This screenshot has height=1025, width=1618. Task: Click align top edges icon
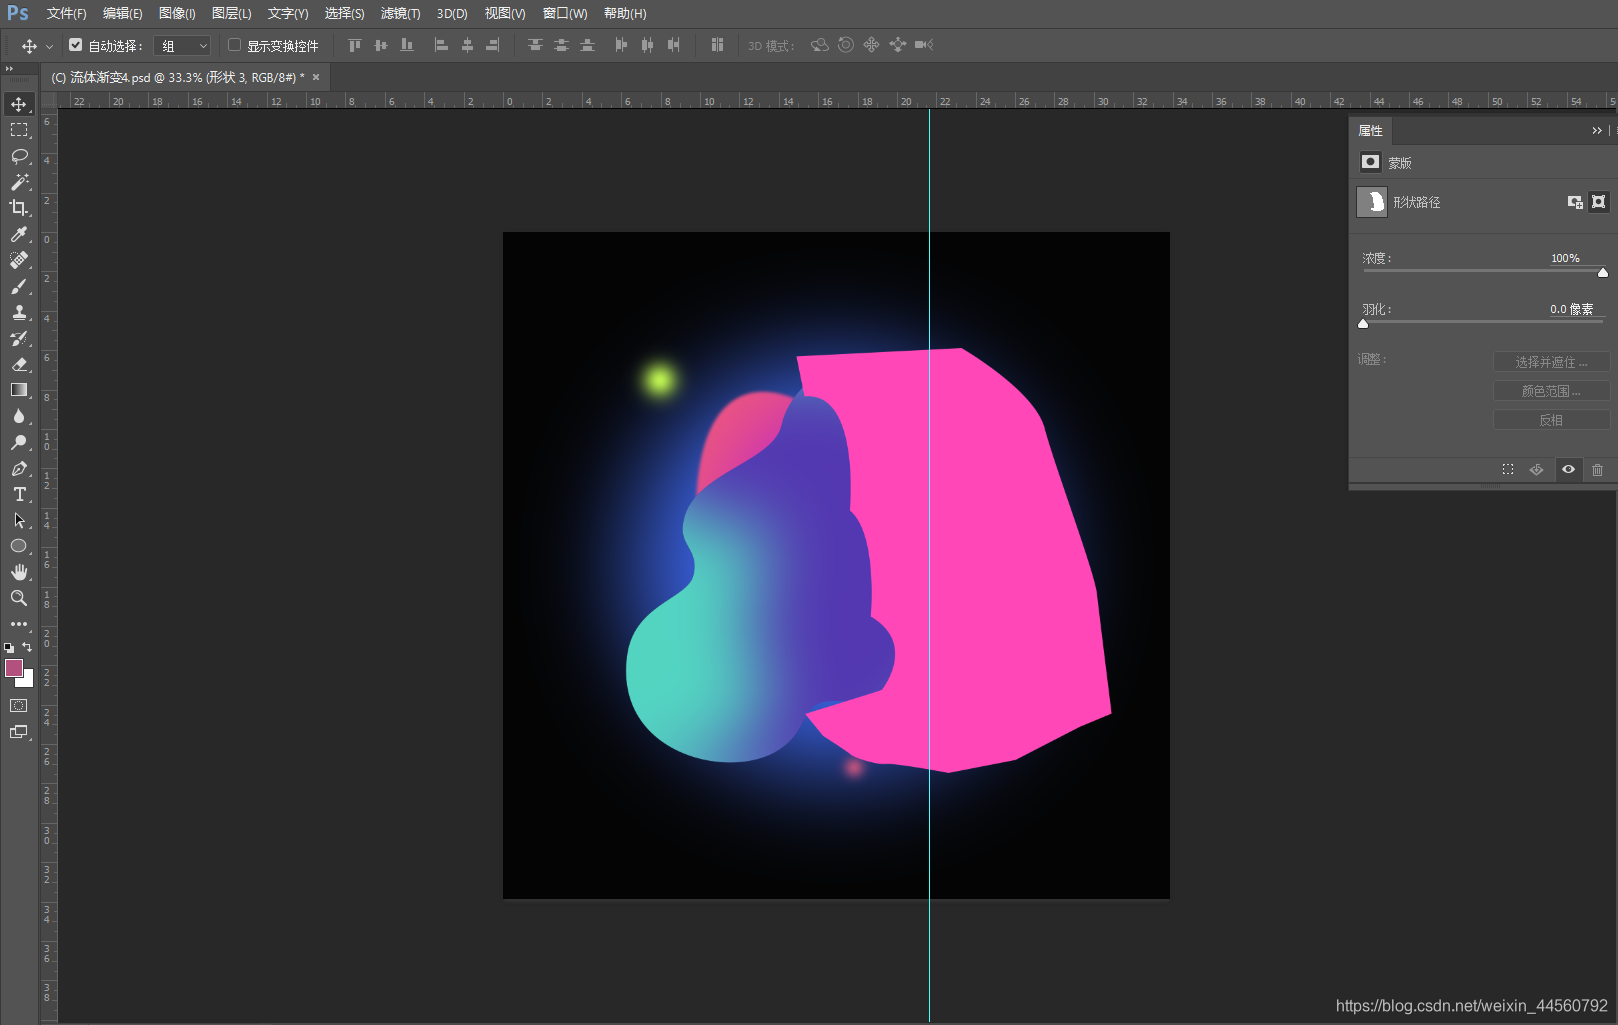354,45
